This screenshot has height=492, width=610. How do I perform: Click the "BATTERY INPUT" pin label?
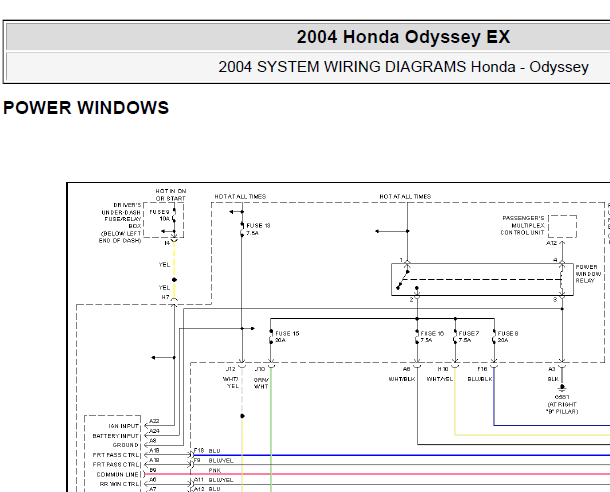[116, 436]
